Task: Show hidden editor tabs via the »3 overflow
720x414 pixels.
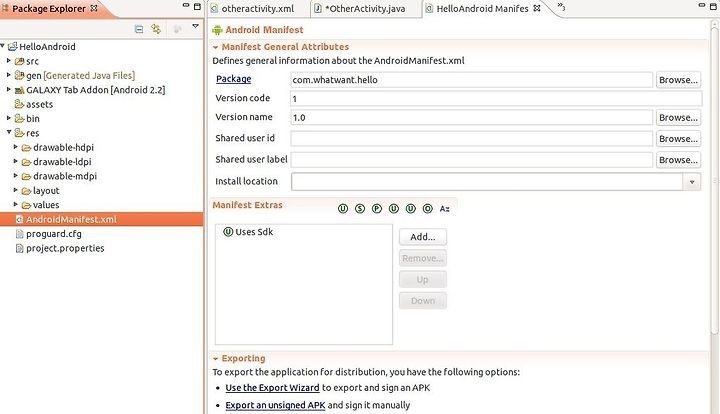Action: pos(561,6)
